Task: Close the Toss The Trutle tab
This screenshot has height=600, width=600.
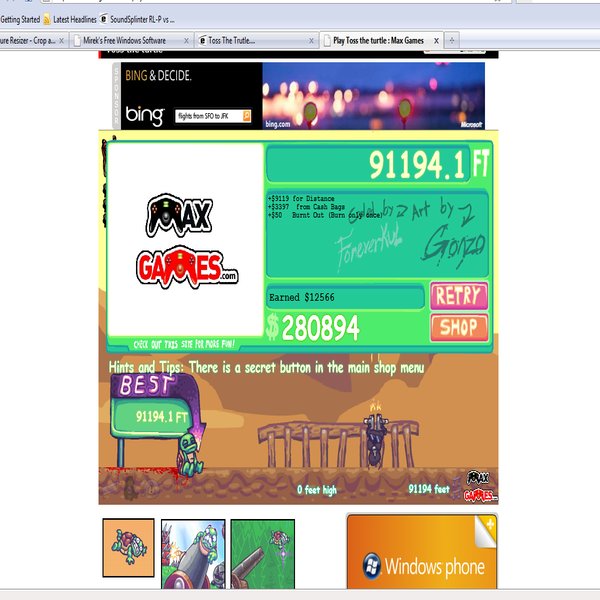Action: tap(311, 41)
